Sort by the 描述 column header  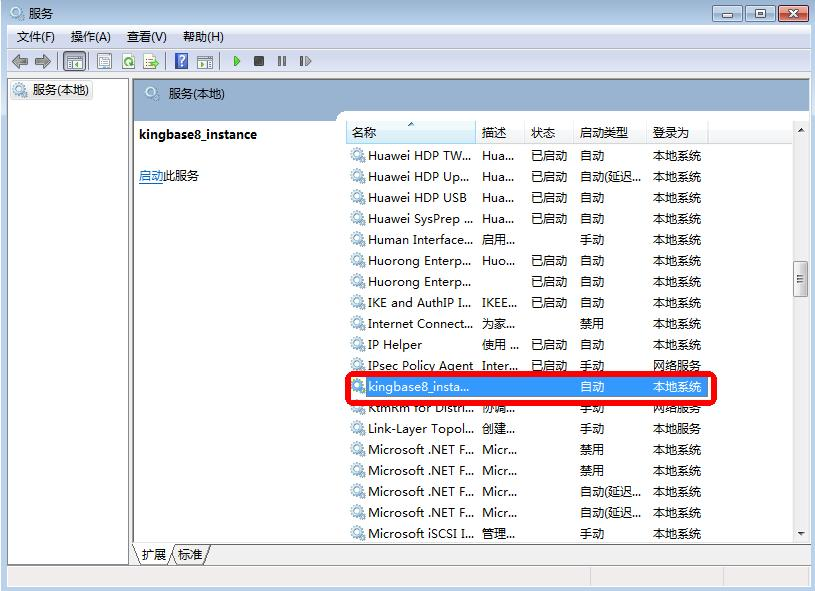500,133
